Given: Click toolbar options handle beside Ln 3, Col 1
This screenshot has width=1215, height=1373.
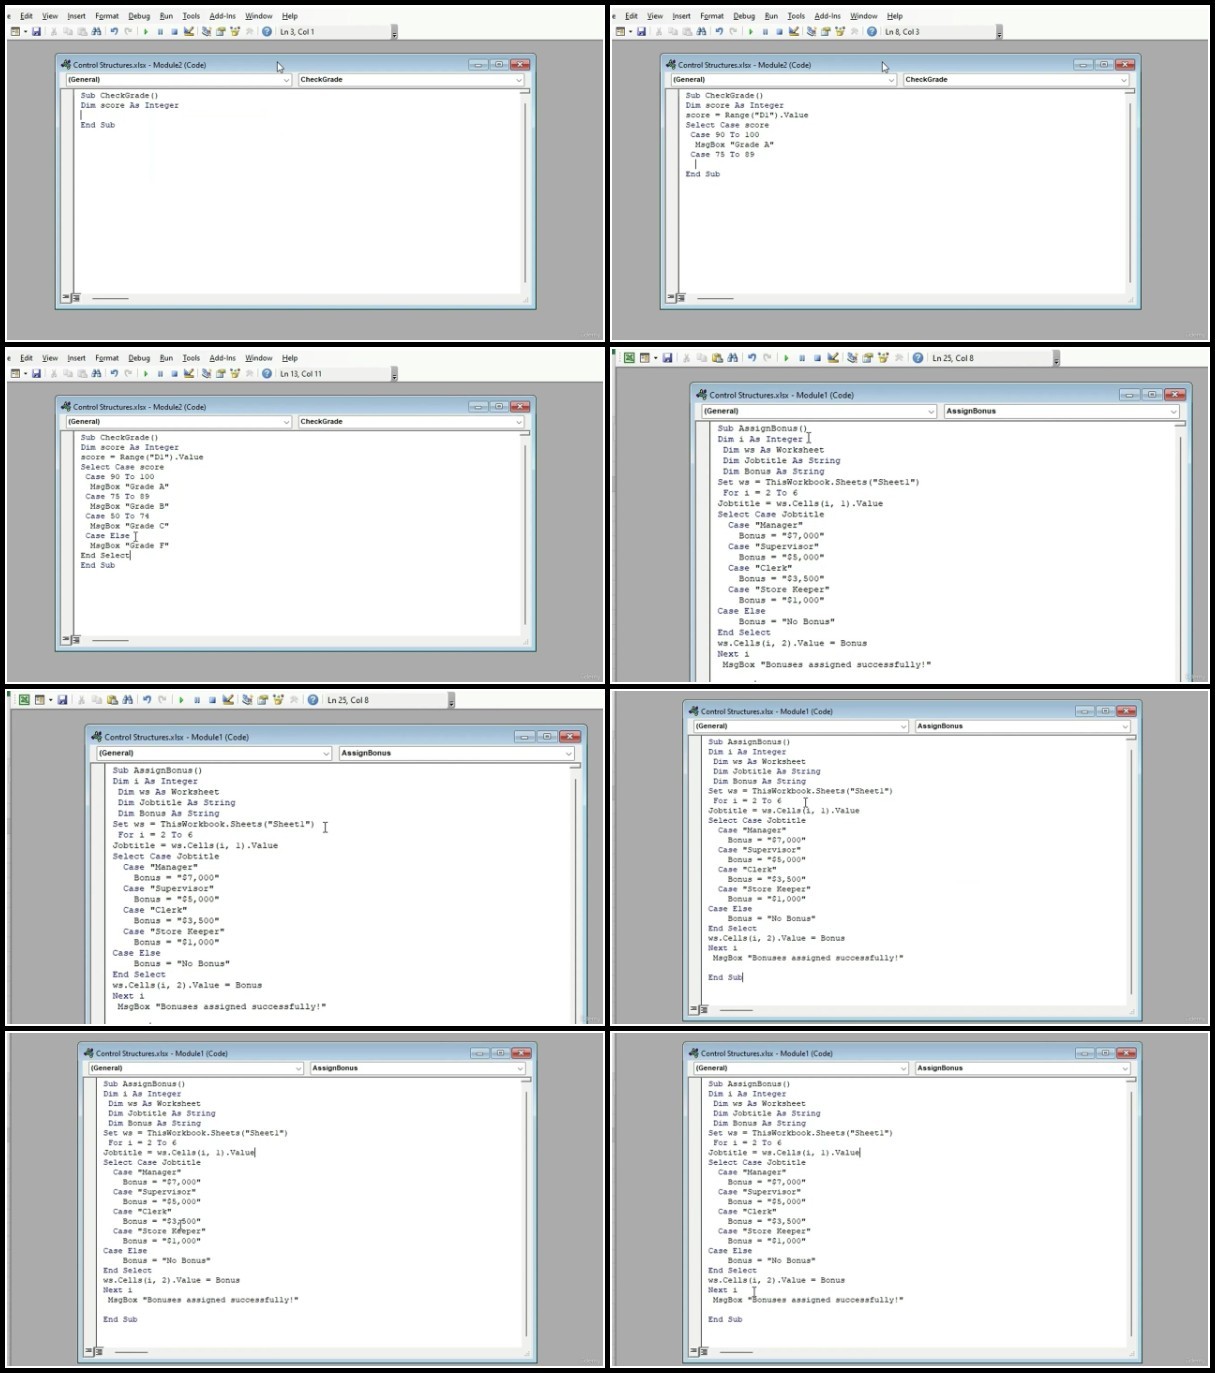Looking at the screenshot, I should click(x=394, y=34).
